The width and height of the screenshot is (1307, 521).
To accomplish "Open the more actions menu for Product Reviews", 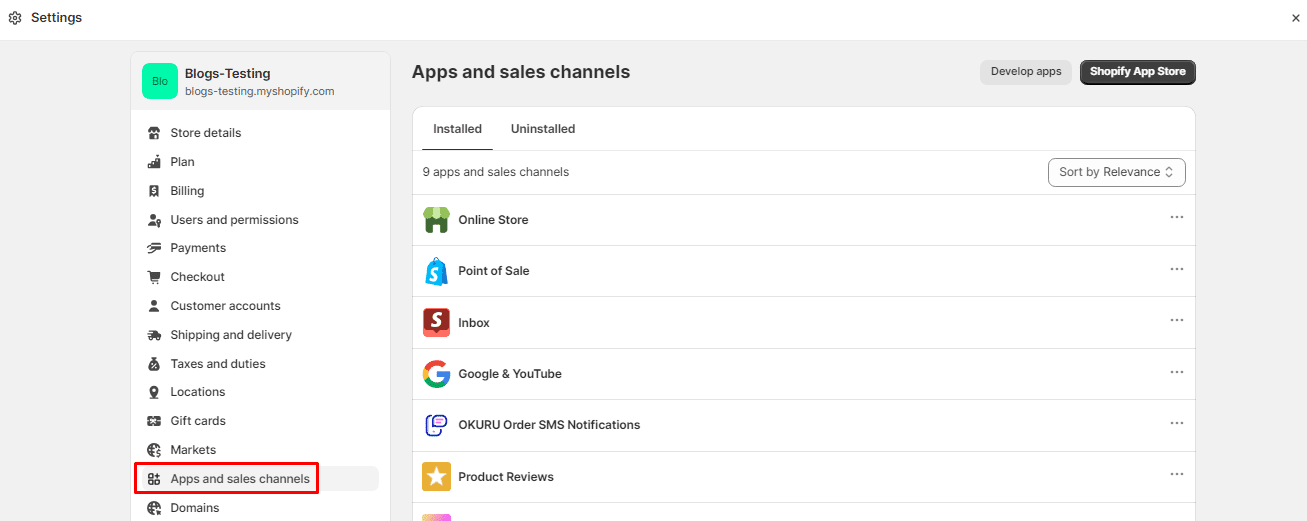I will (x=1176, y=474).
